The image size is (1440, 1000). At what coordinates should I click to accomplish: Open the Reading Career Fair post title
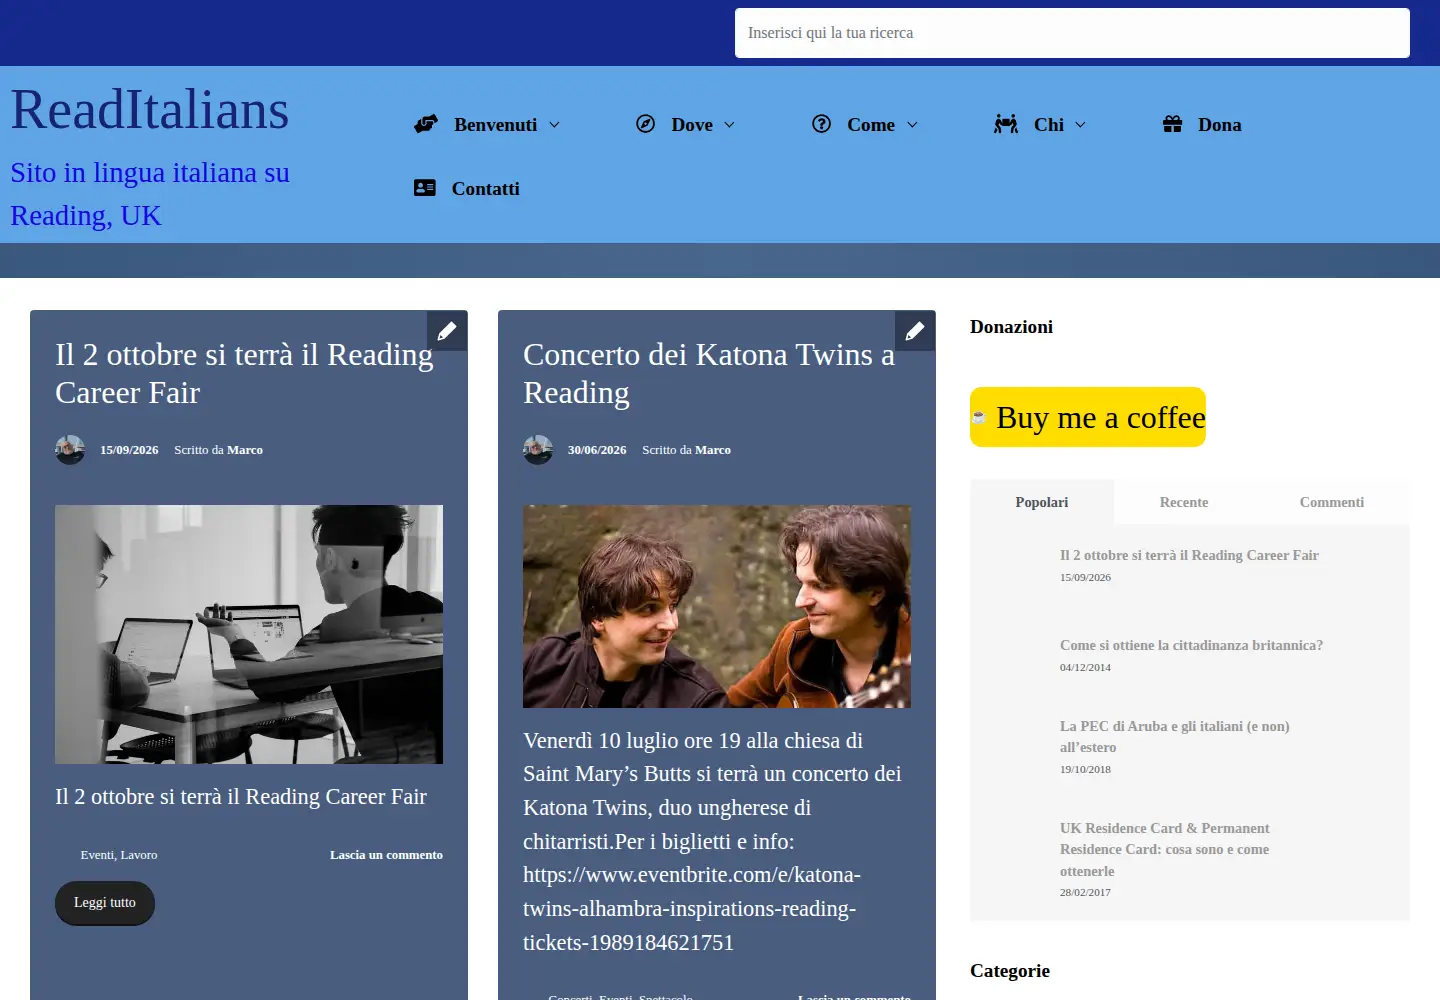[245, 374]
